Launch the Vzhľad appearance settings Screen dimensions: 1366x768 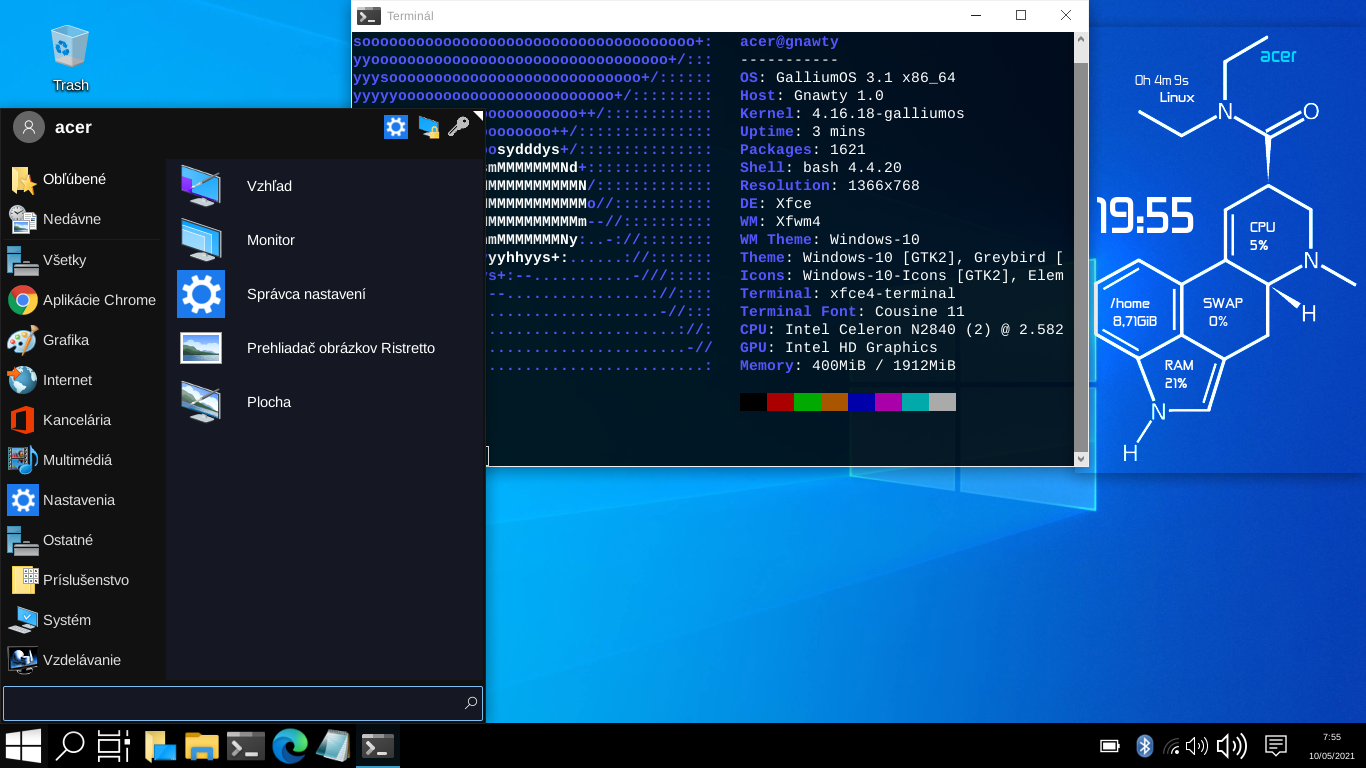(269, 186)
